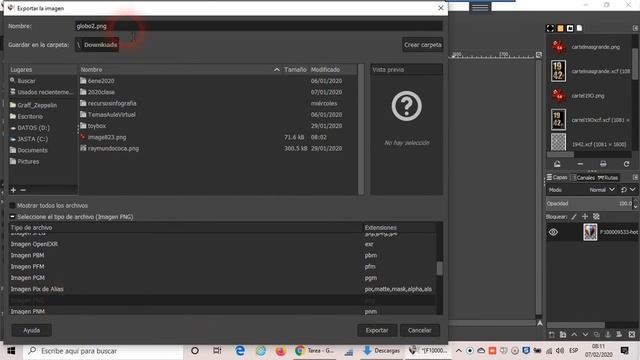The height and width of the screenshot is (360, 640).
Task: Toggle lock alpha channel icon
Action: (x=596, y=217)
